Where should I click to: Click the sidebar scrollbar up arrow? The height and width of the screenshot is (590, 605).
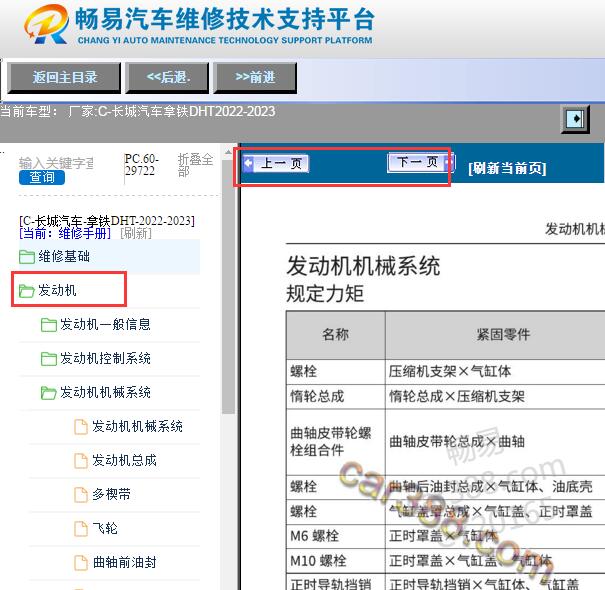(228, 152)
